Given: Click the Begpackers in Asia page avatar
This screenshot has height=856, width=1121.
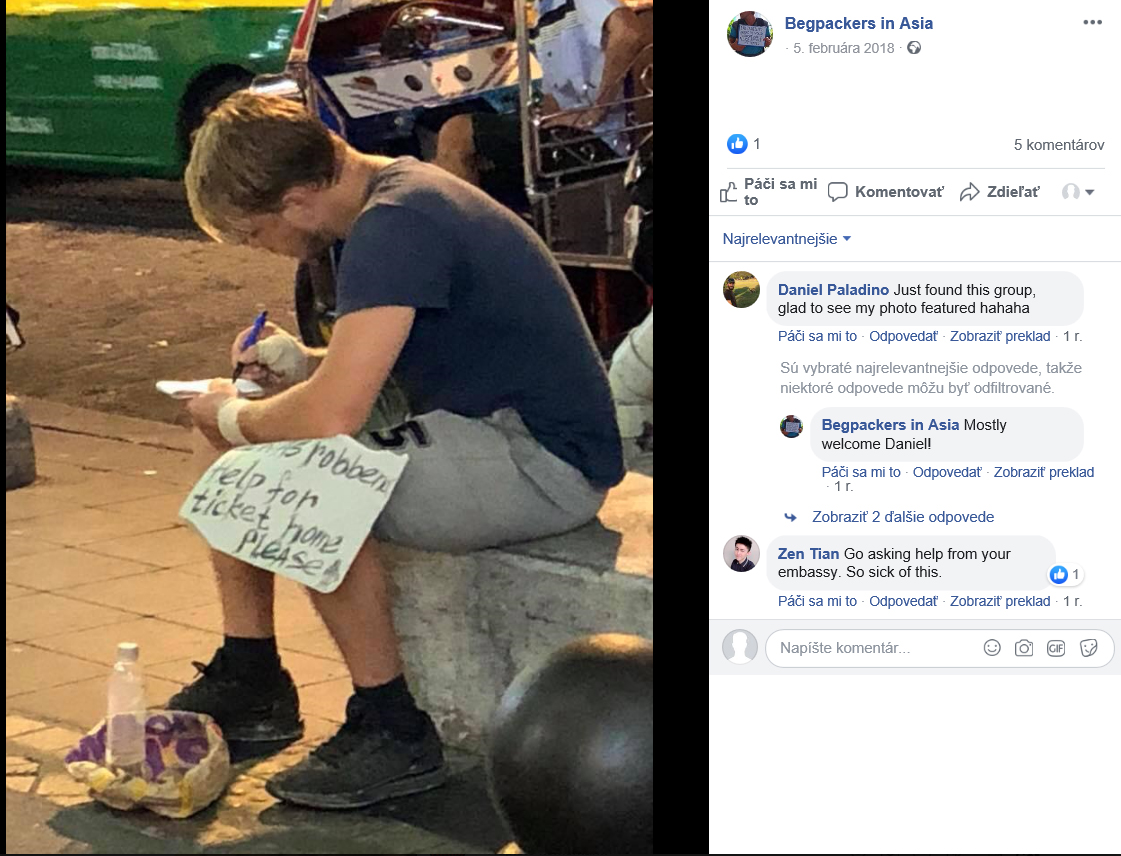Looking at the screenshot, I should [750, 34].
